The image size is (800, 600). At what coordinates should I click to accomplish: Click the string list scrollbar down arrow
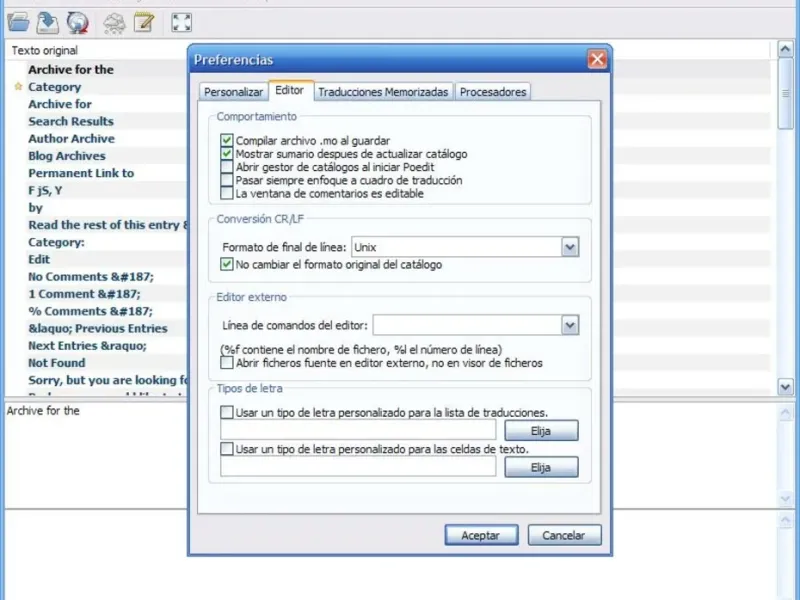pos(785,386)
